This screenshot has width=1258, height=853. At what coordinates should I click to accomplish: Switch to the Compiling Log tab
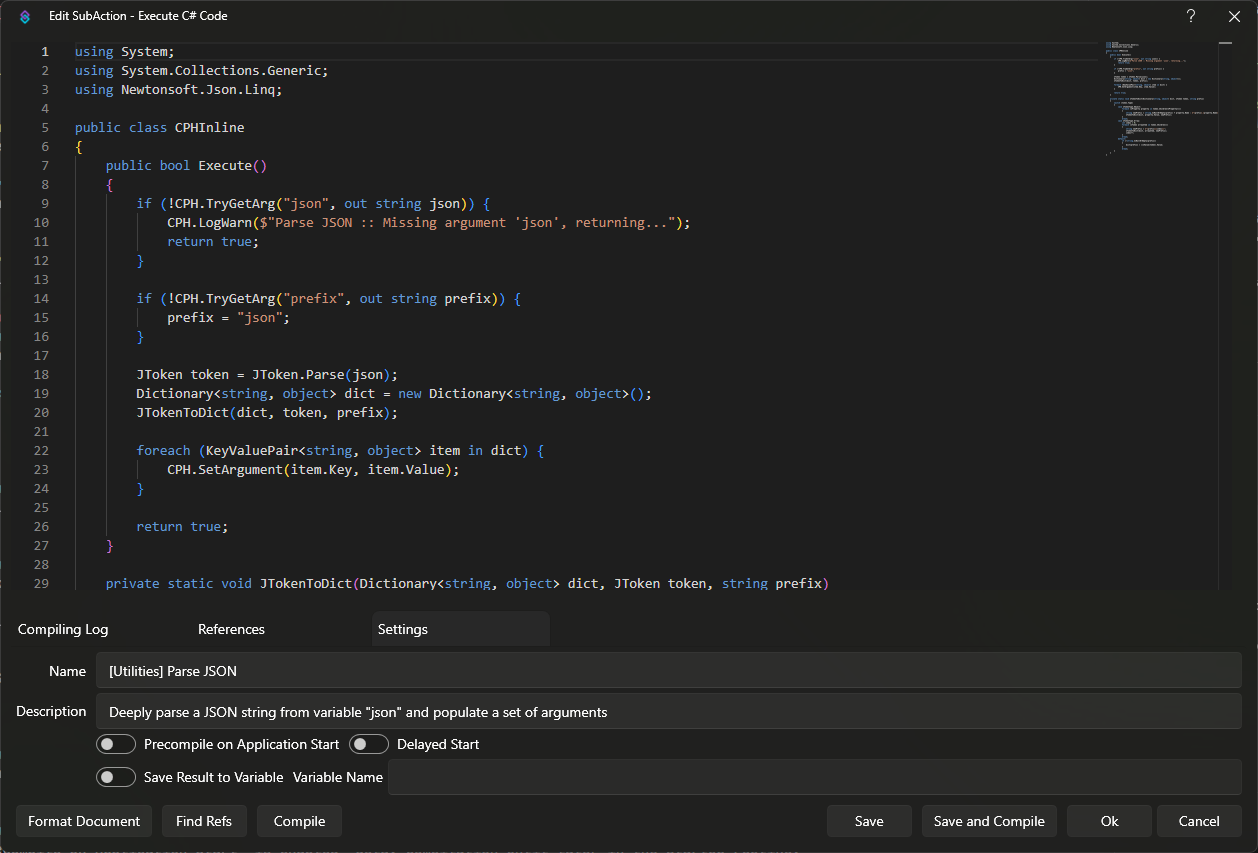pyautogui.click(x=62, y=629)
